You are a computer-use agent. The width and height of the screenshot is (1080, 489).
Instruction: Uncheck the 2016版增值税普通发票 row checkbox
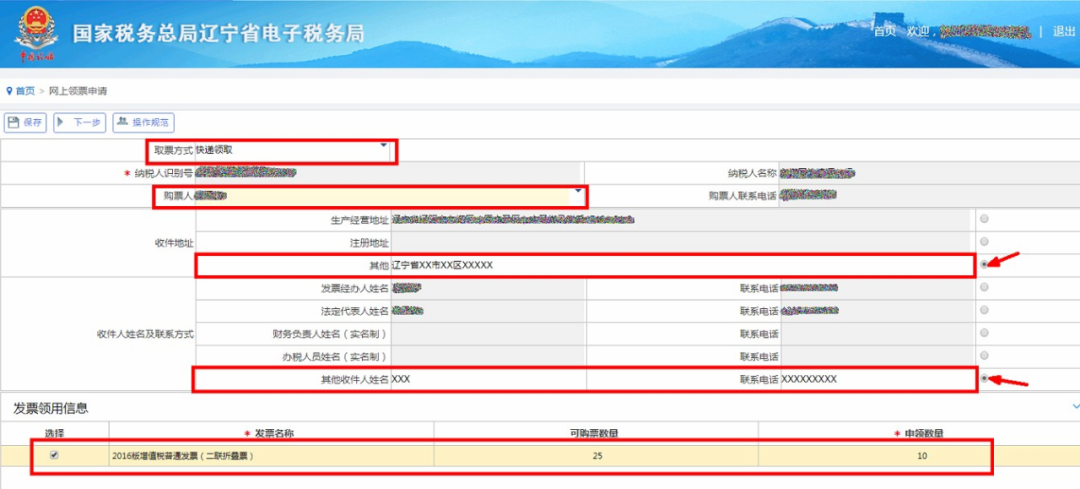pyautogui.click(x=54, y=455)
